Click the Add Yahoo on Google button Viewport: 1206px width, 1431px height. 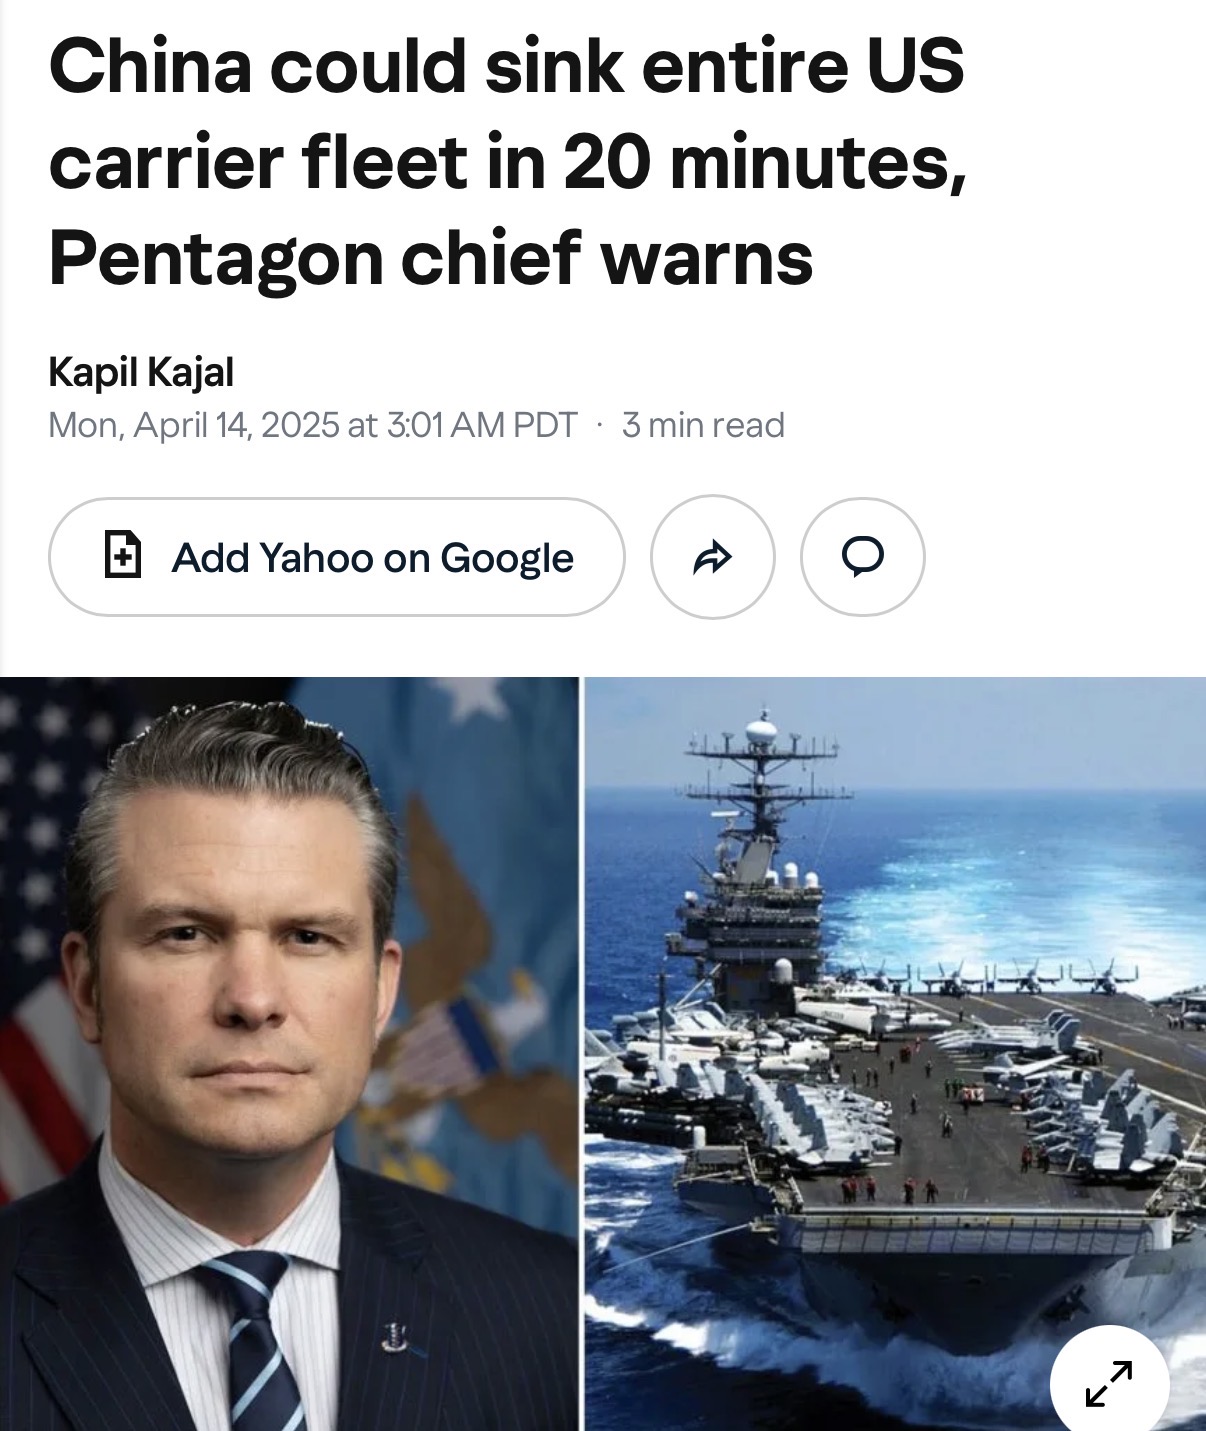click(x=337, y=557)
